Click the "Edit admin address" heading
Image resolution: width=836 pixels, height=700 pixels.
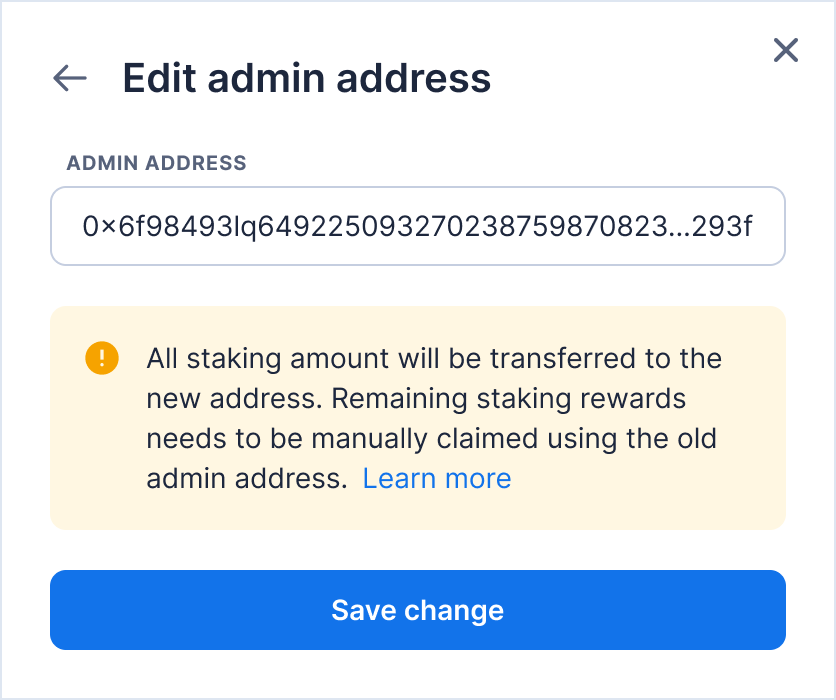pyautogui.click(x=306, y=78)
